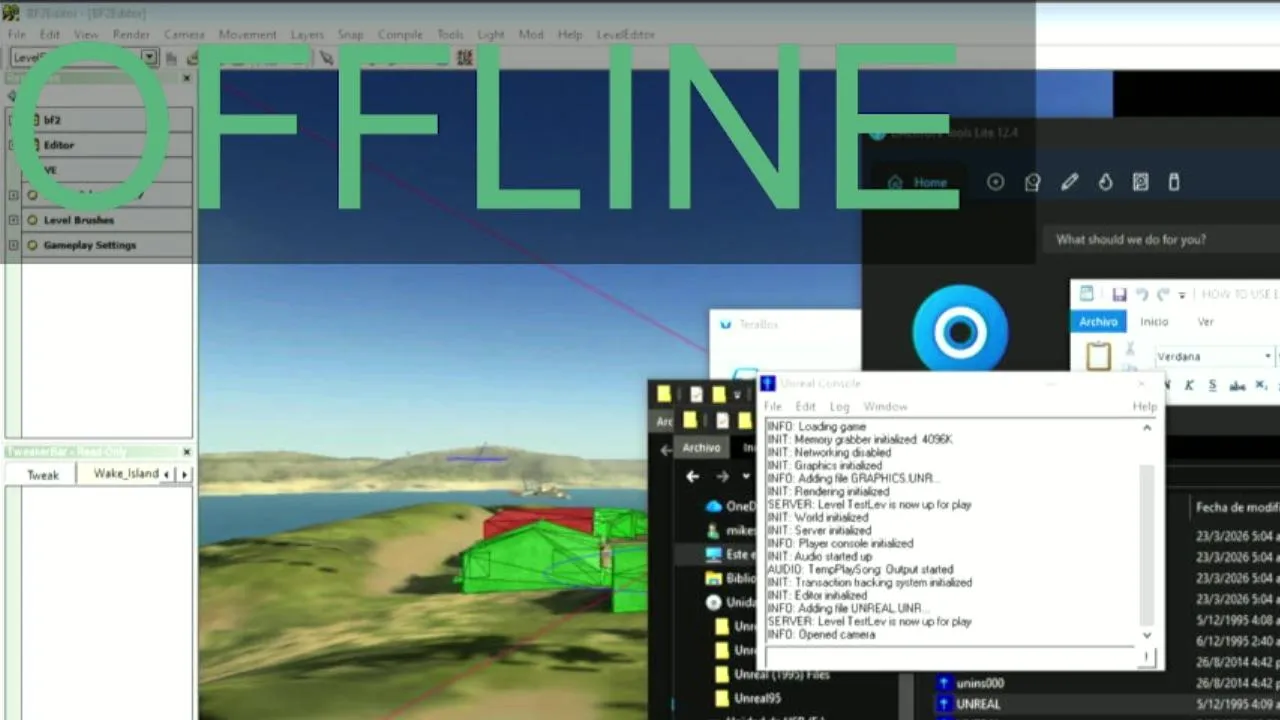Image resolution: width=1280 pixels, height=720 pixels.
Task: Go to Home in Daemon Tools
Action: pyautogui.click(x=918, y=182)
